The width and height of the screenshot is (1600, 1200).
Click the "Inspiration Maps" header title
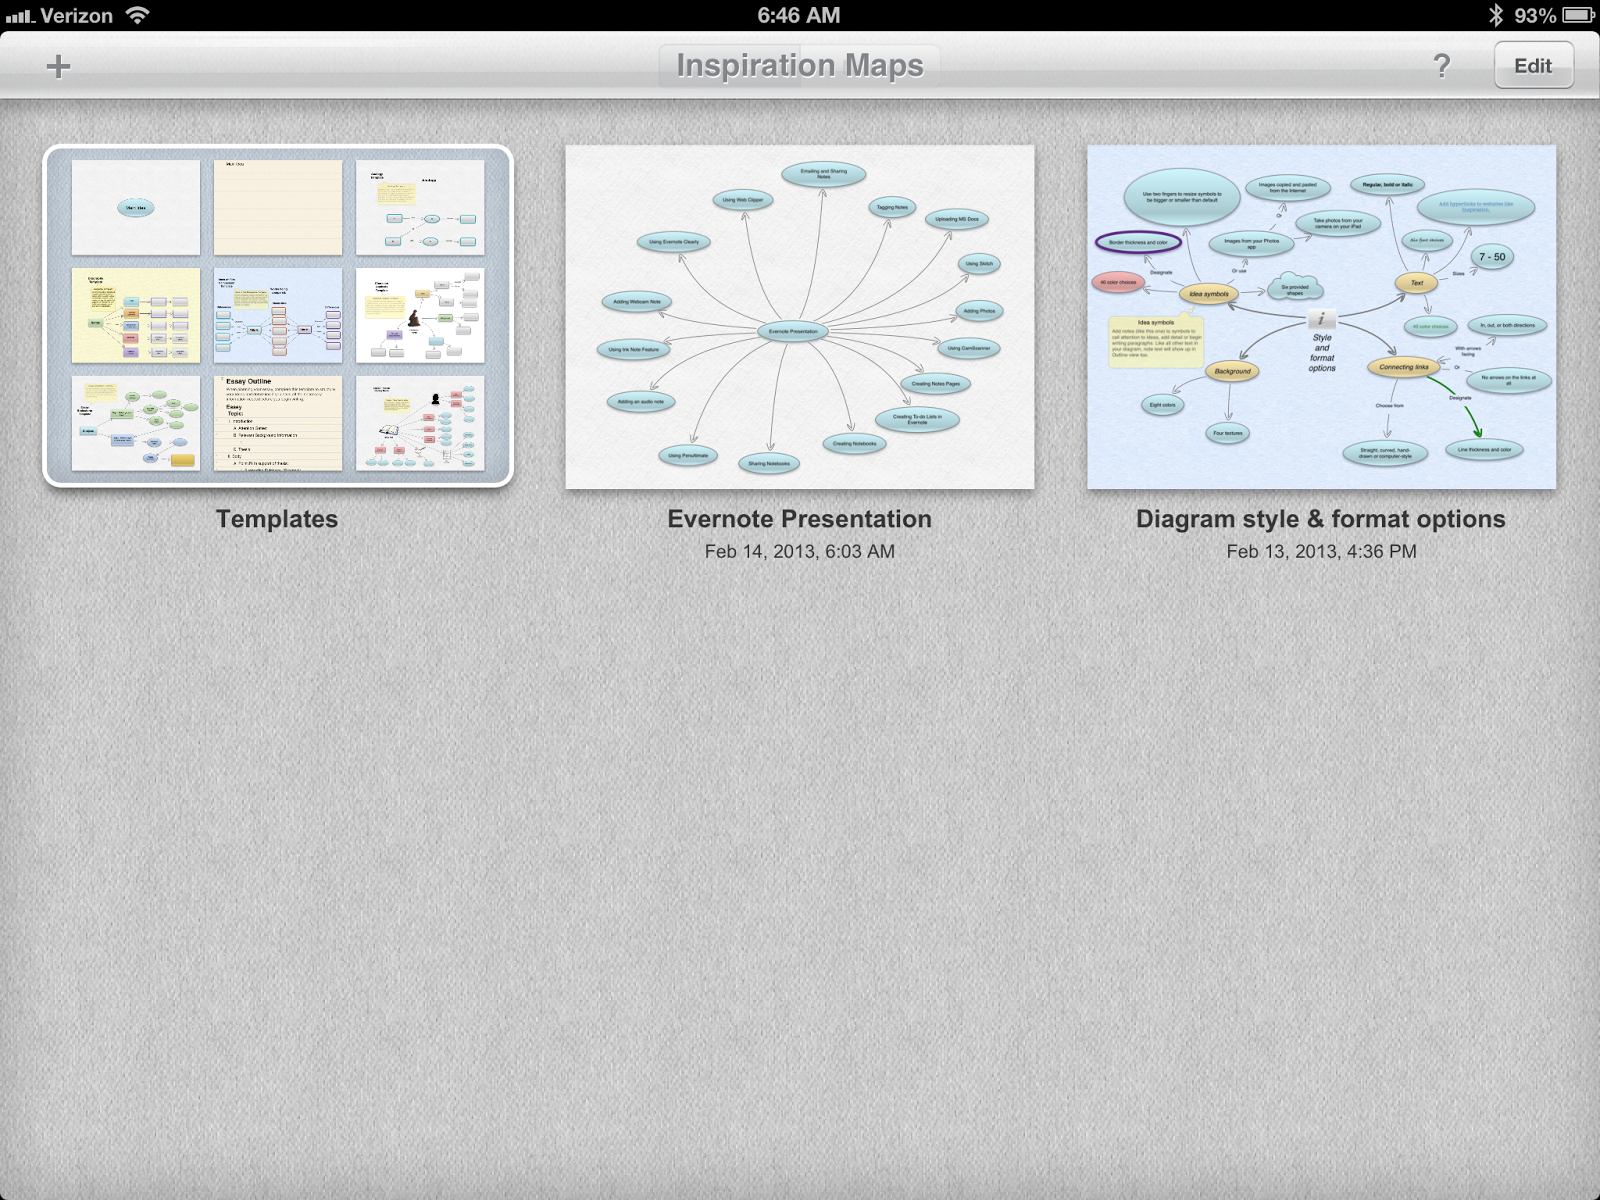click(800, 66)
